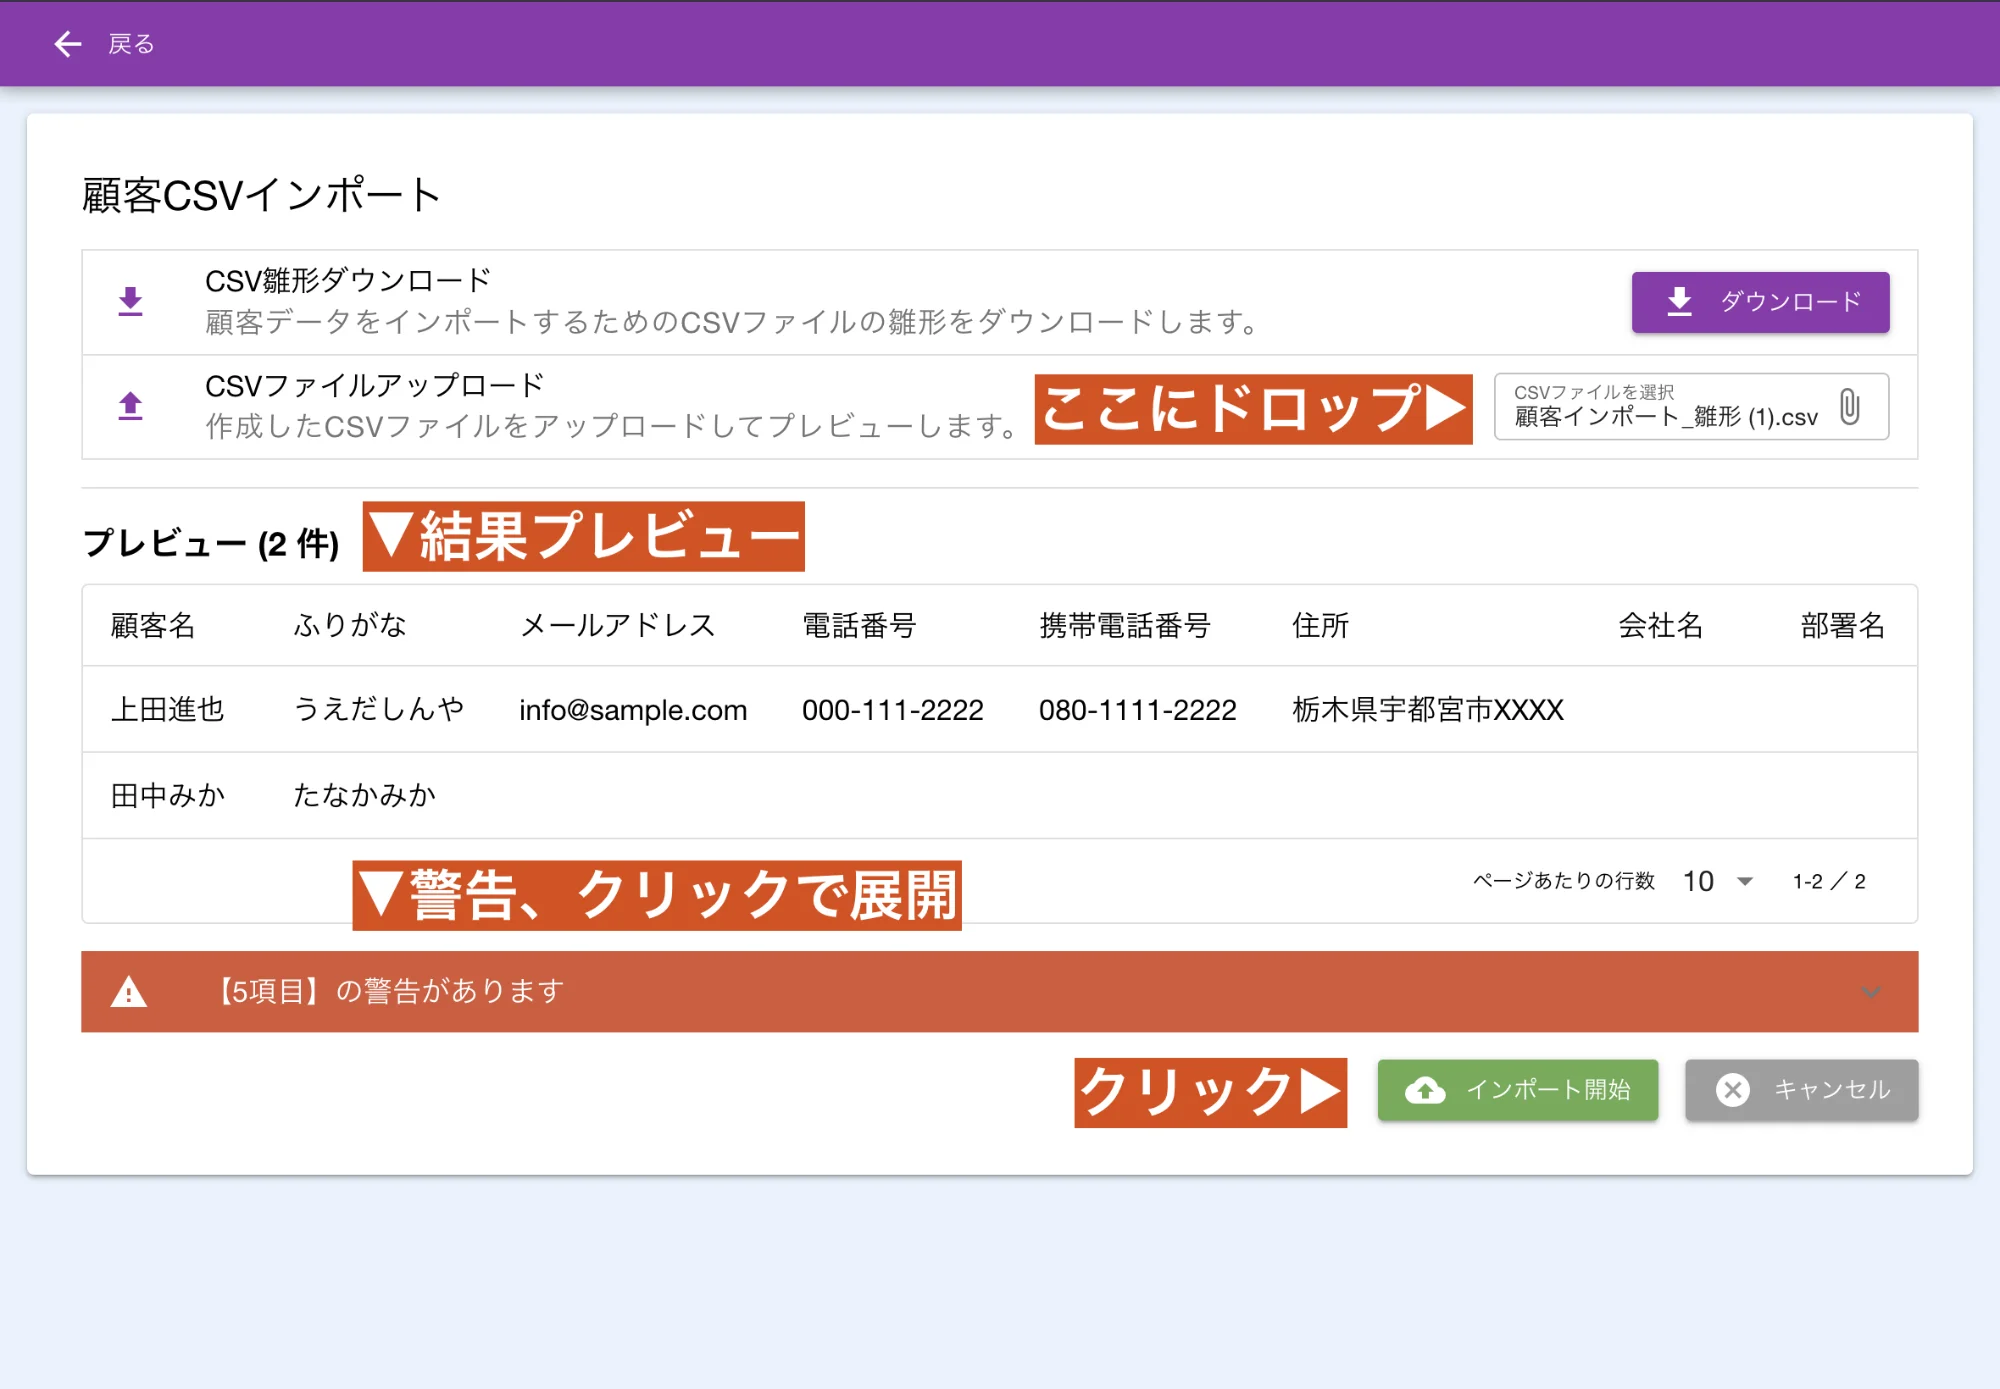Click the cloud upload icon on インポート開始
This screenshot has height=1389, width=2000.
1426,1090
